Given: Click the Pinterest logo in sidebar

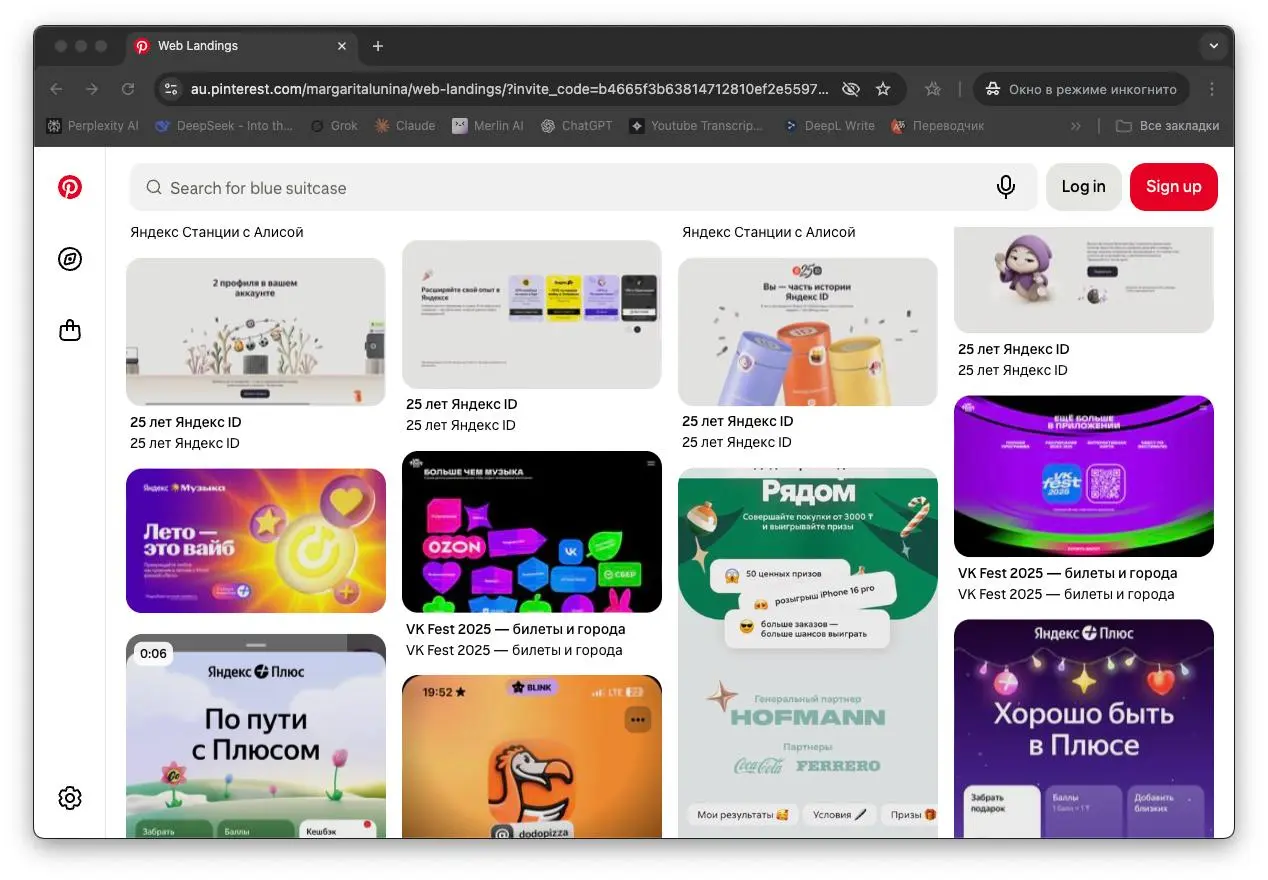Looking at the screenshot, I should [x=70, y=188].
